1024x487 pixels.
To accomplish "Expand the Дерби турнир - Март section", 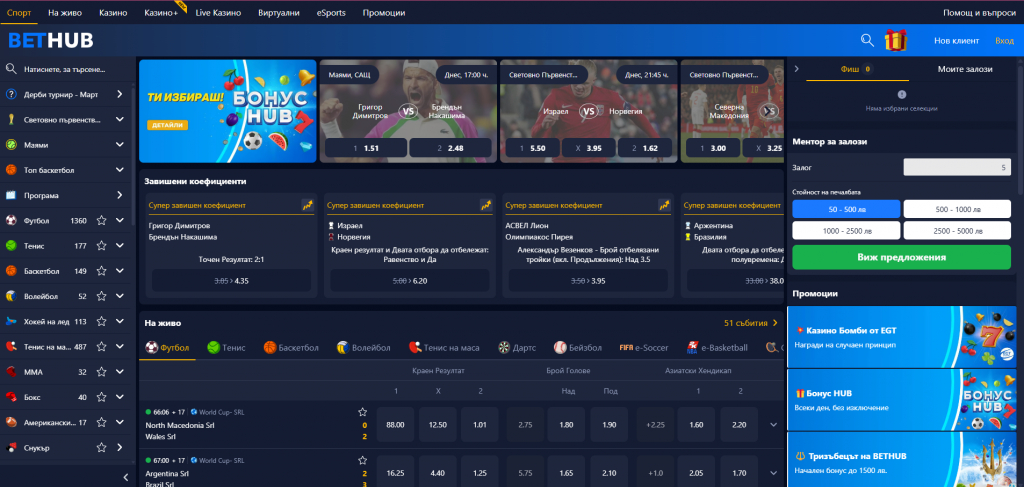I will (x=120, y=94).
